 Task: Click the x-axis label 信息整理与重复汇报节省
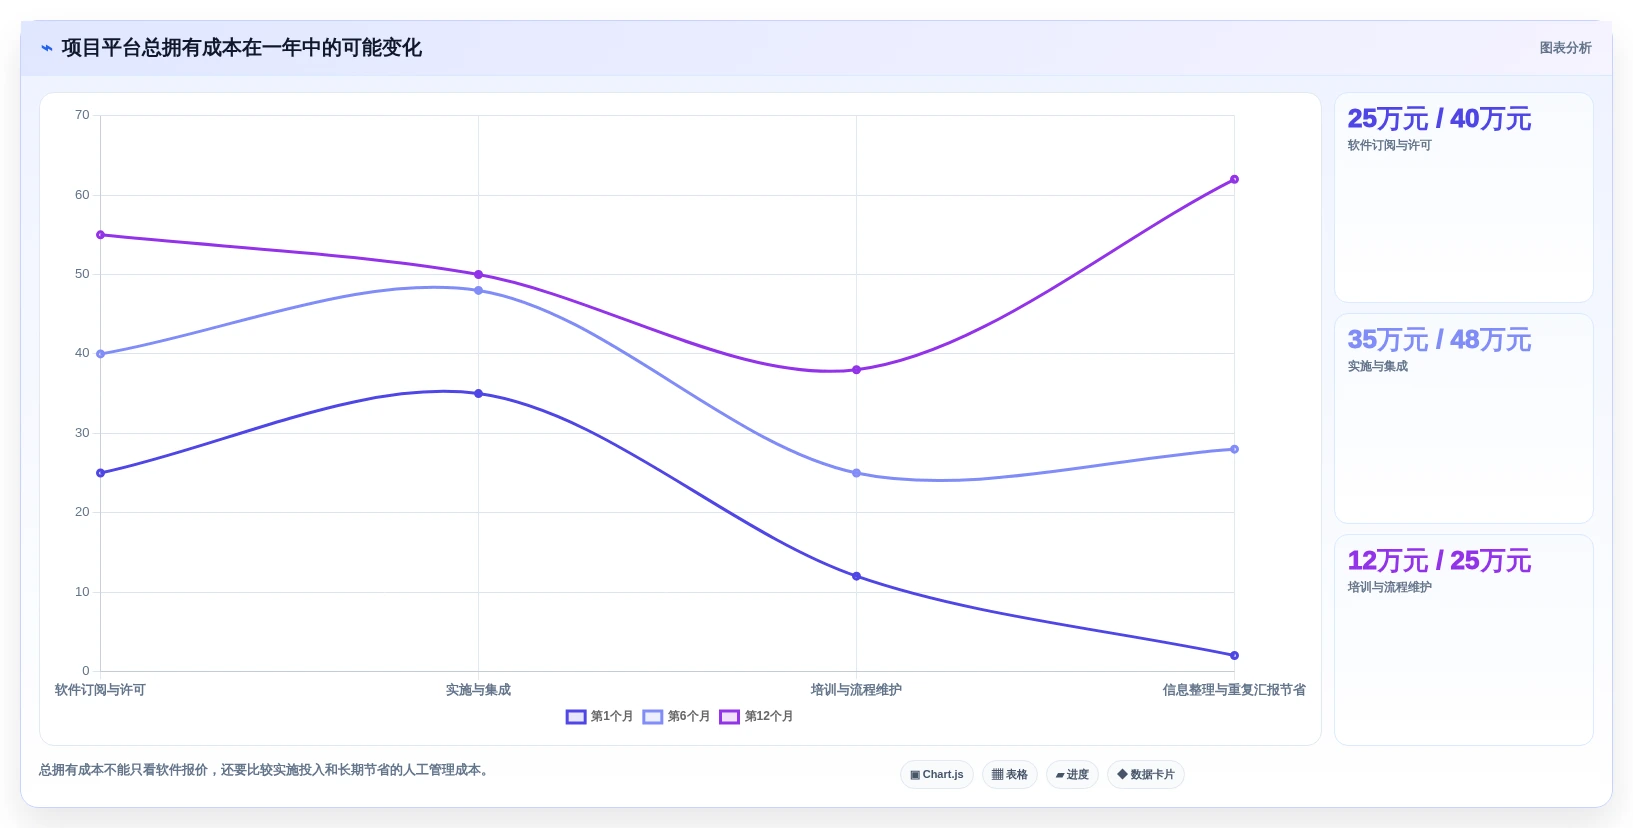point(1234,690)
